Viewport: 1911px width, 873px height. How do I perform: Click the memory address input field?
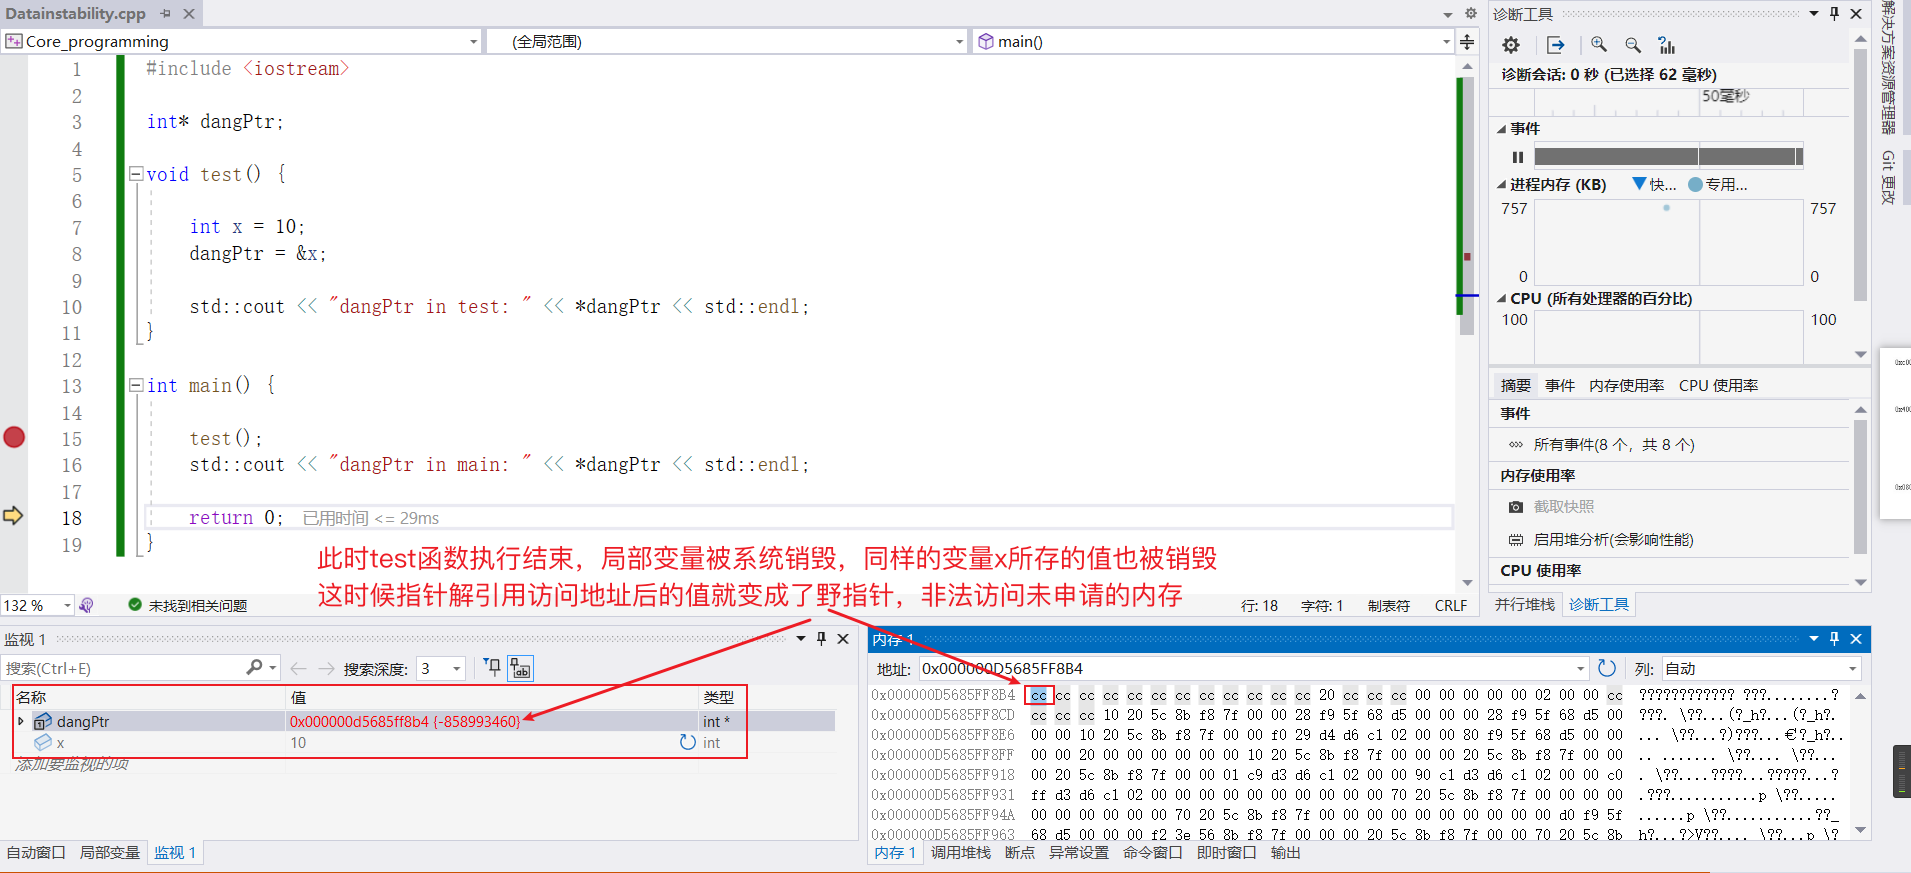(1246, 669)
